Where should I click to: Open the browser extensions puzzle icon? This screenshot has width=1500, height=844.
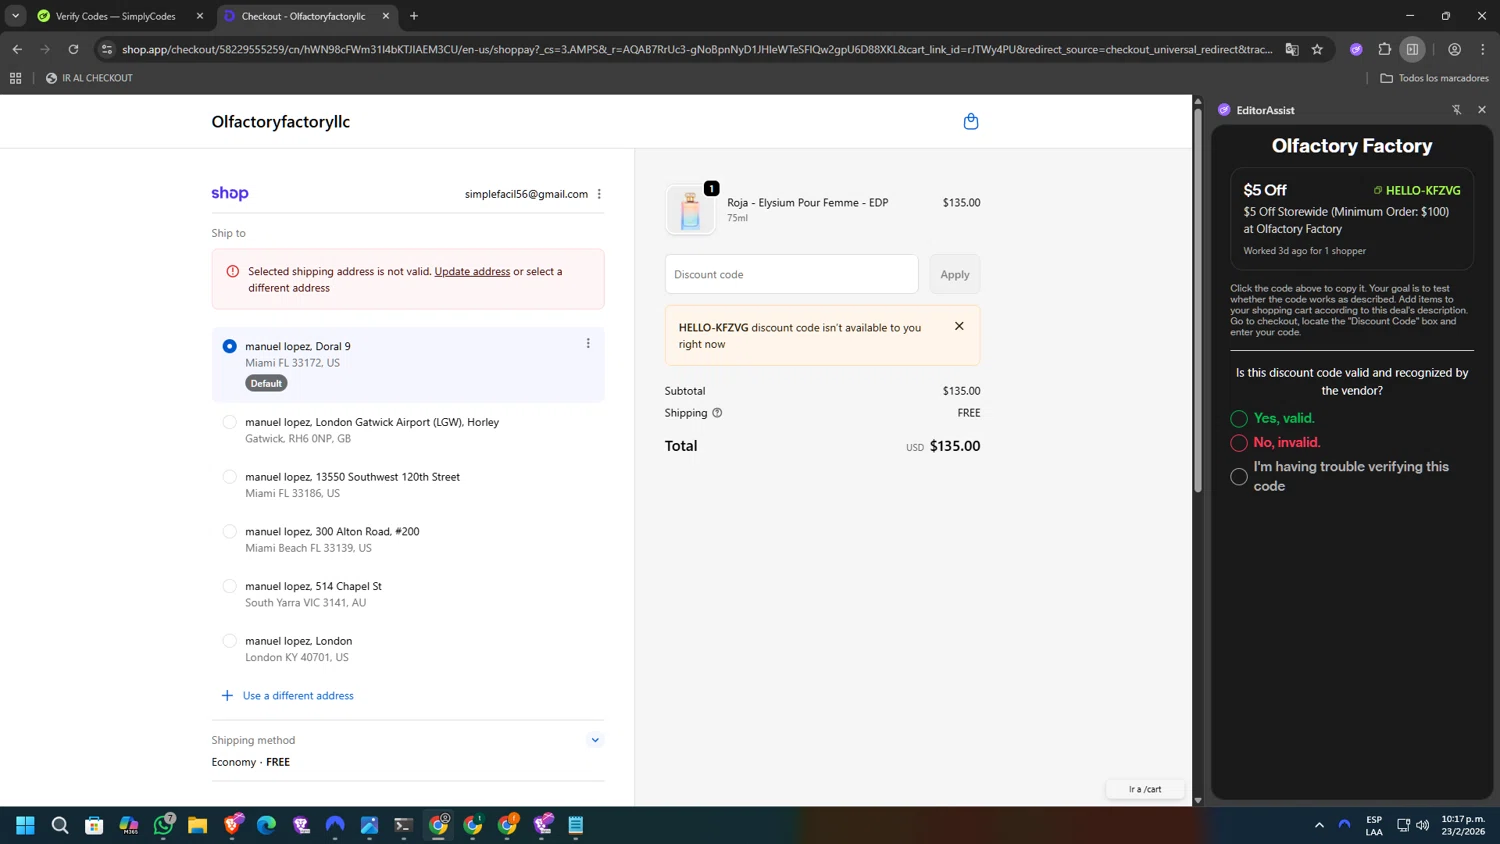(1384, 49)
